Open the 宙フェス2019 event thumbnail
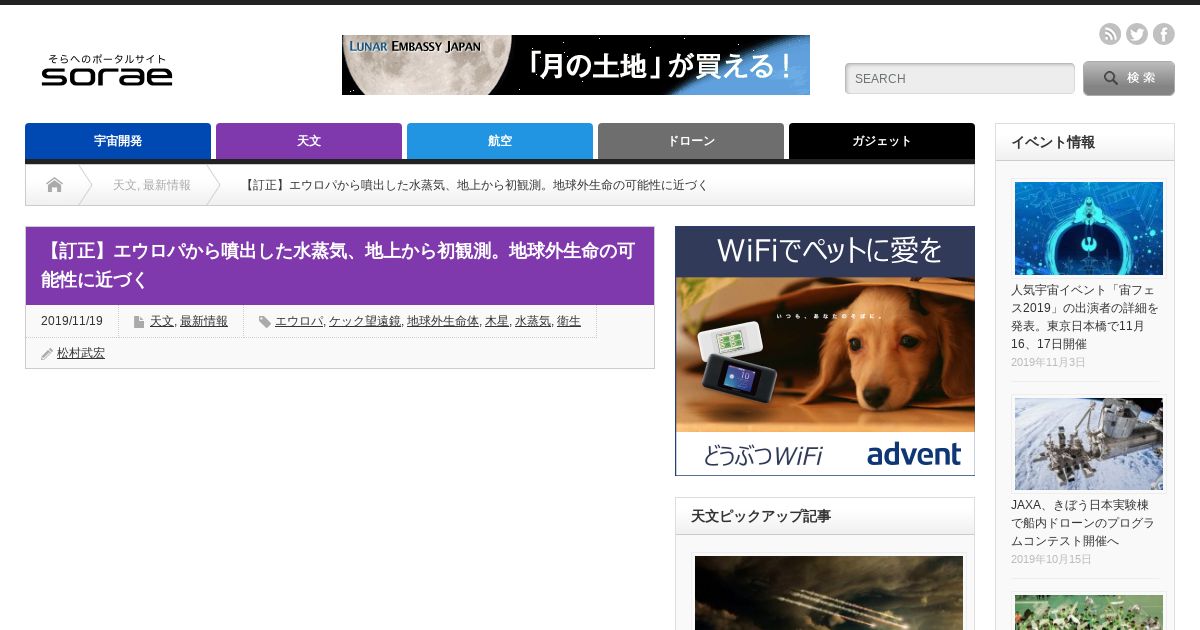Image resolution: width=1200 pixels, height=630 pixels. (1089, 228)
